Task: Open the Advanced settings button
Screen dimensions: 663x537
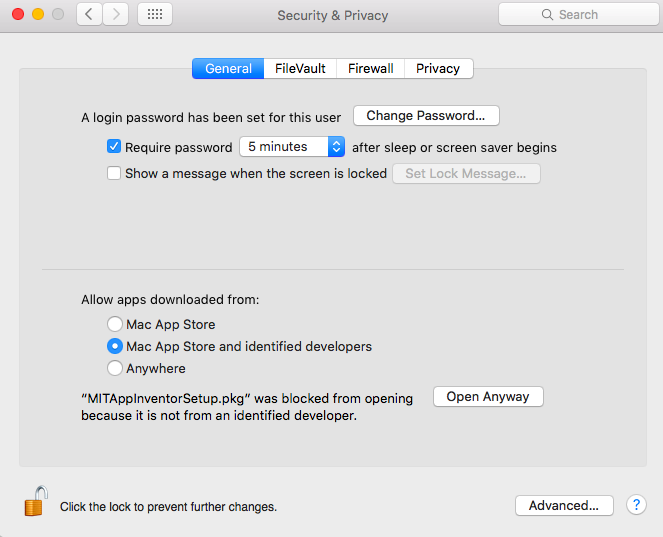Action: [x=564, y=505]
